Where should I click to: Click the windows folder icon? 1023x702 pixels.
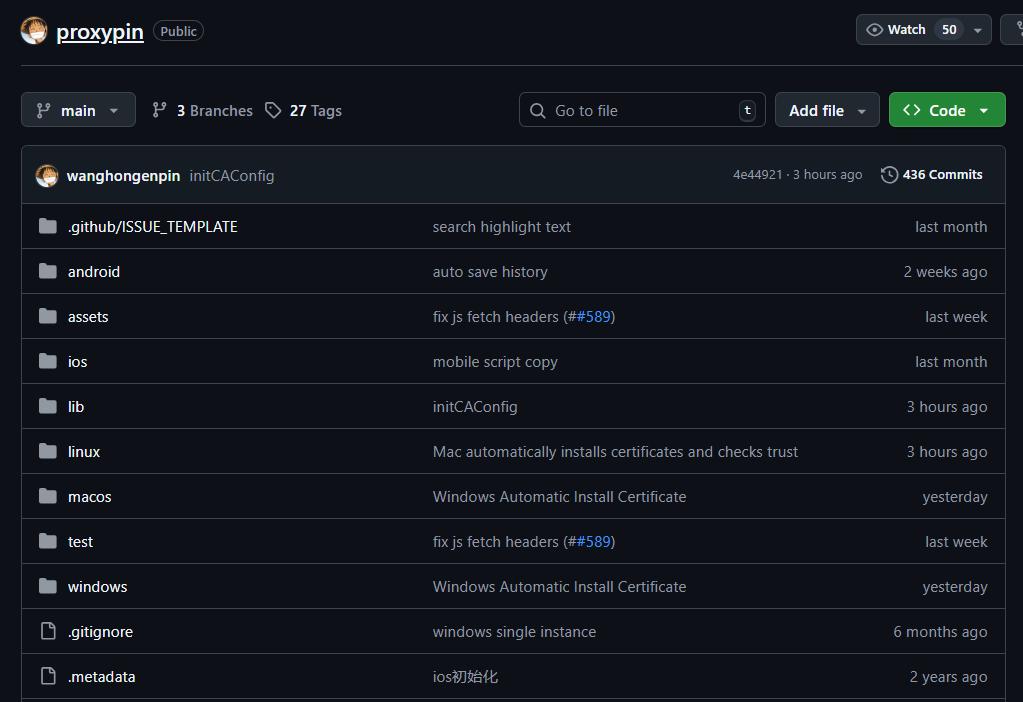point(47,586)
